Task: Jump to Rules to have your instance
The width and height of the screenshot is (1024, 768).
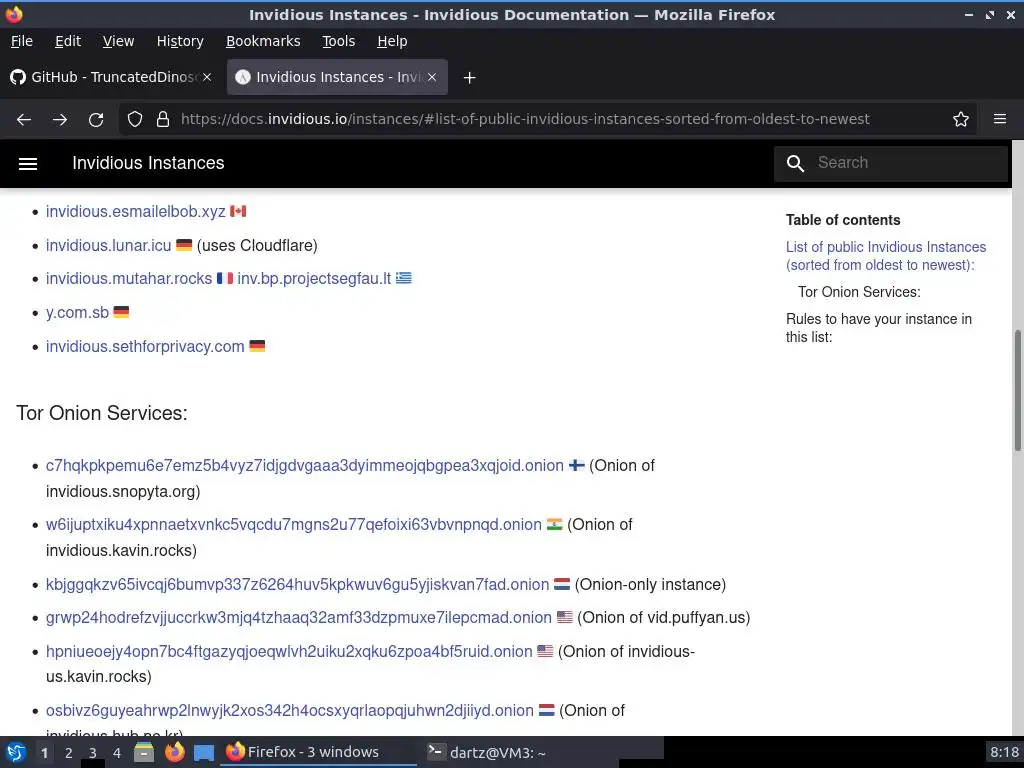Action: pyautogui.click(x=878, y=328)
